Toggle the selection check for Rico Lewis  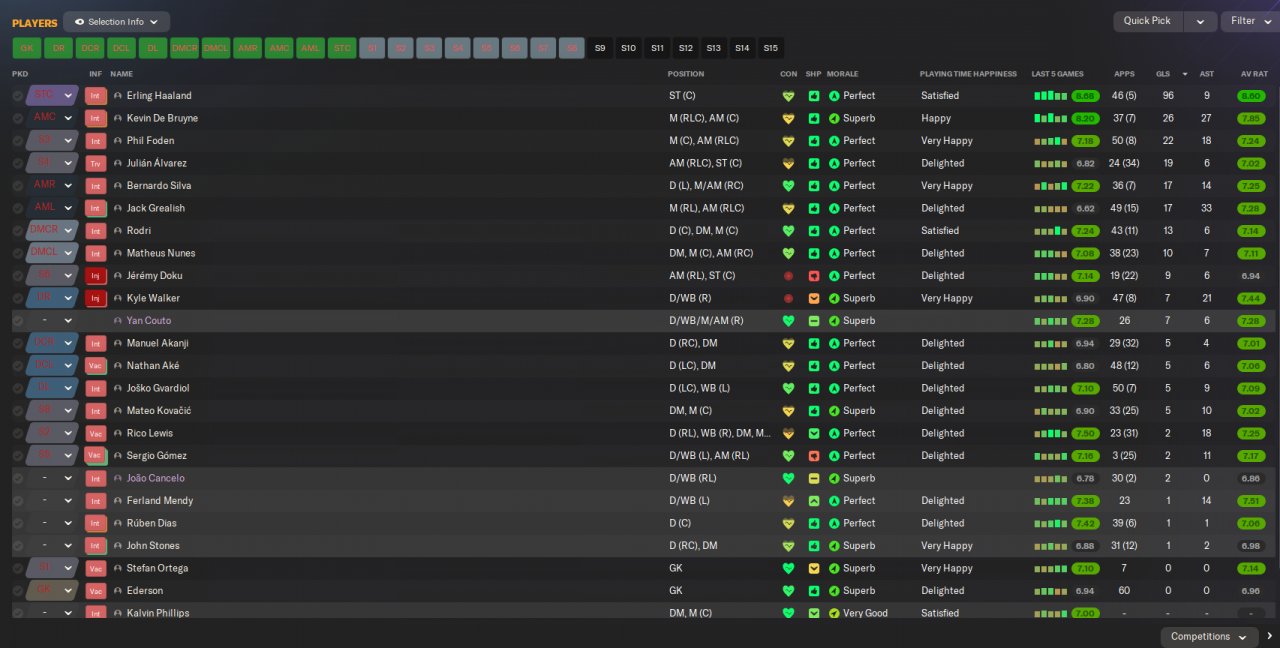click(x=18, y=433)
